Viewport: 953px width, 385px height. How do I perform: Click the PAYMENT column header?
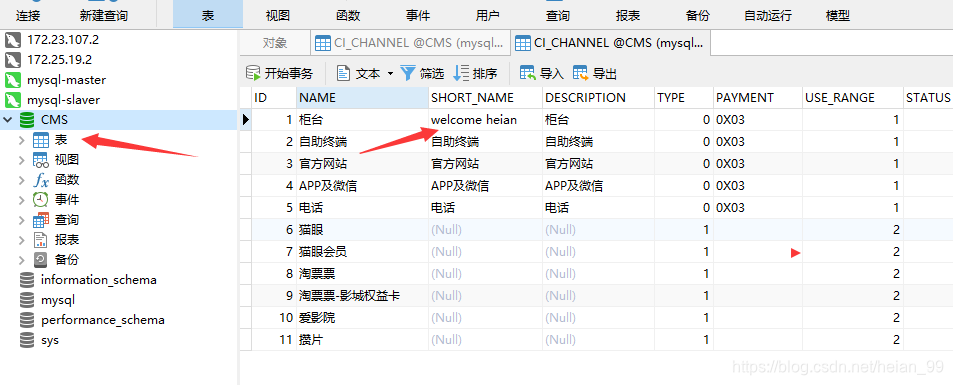tap(758, 98)
